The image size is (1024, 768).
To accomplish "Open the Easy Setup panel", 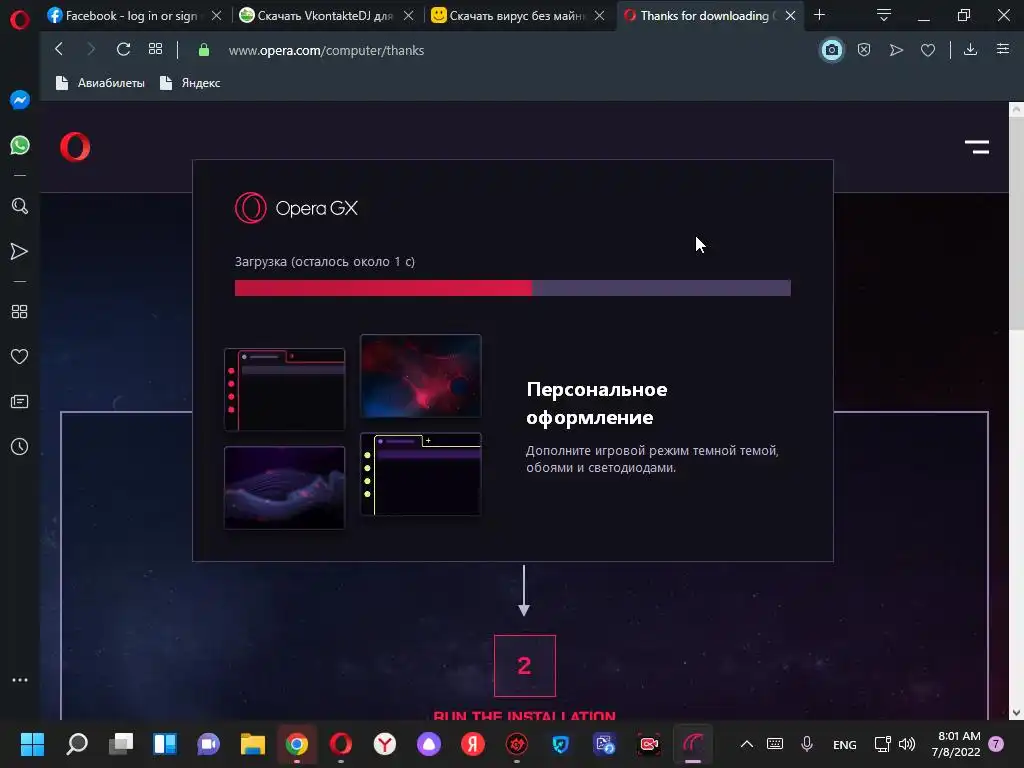I will [1002, 49].
